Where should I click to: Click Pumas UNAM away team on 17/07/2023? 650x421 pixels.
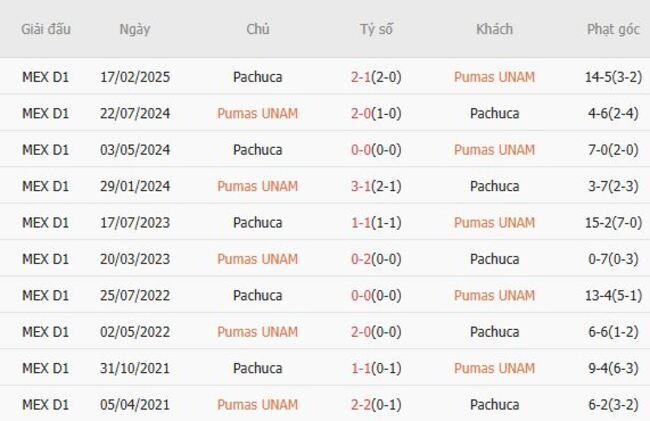point(494,223)
